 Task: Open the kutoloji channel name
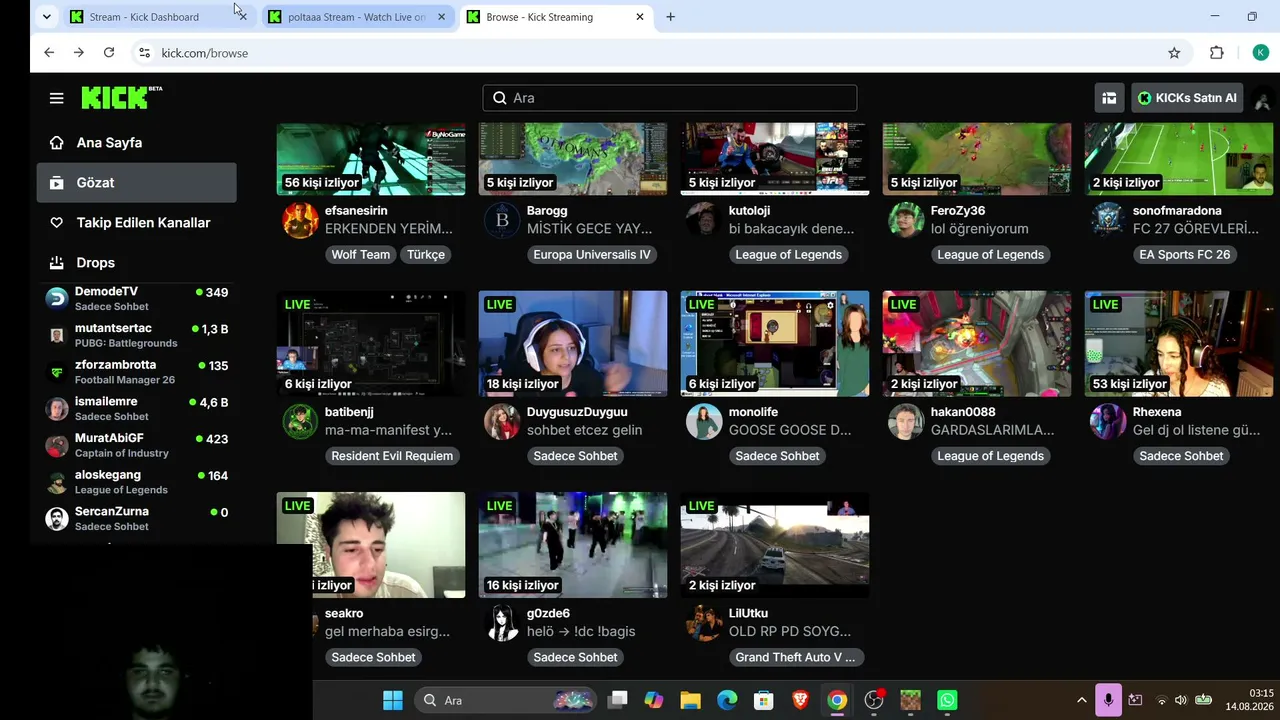click(749, 211)
